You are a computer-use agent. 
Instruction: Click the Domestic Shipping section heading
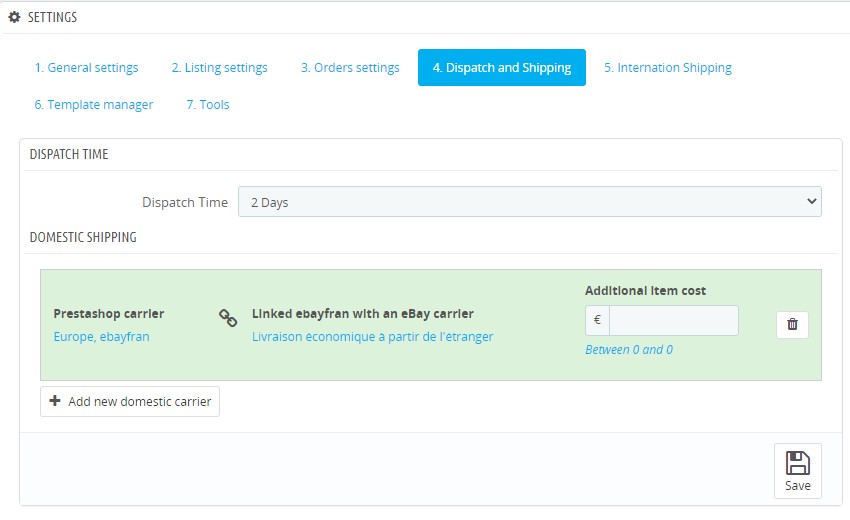click(83, 237)
